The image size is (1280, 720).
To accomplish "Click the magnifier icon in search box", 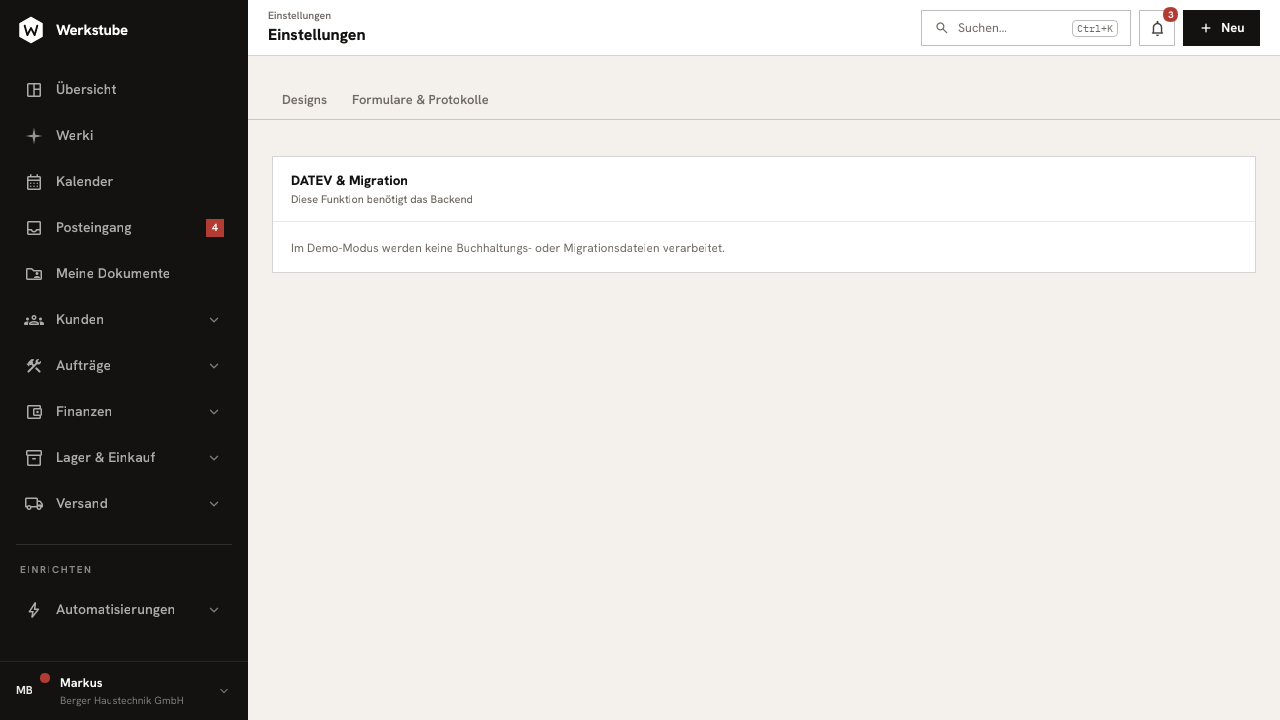I will point(941,28).
